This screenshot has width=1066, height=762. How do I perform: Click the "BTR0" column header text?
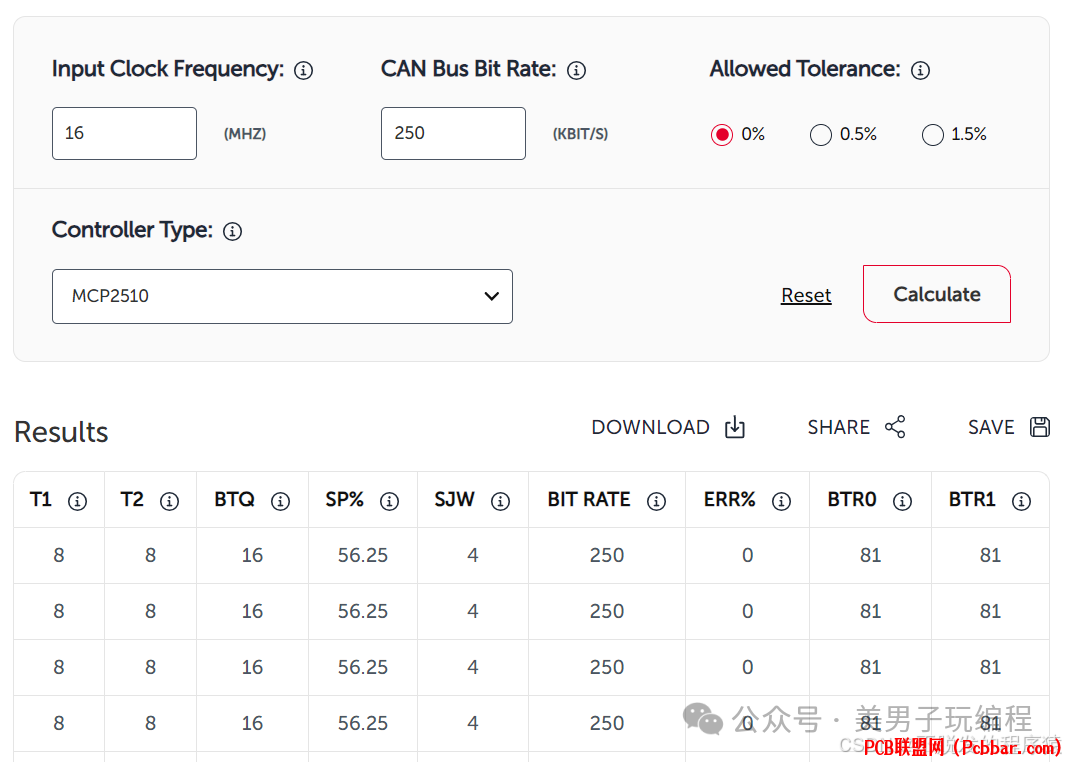[852, 500]
